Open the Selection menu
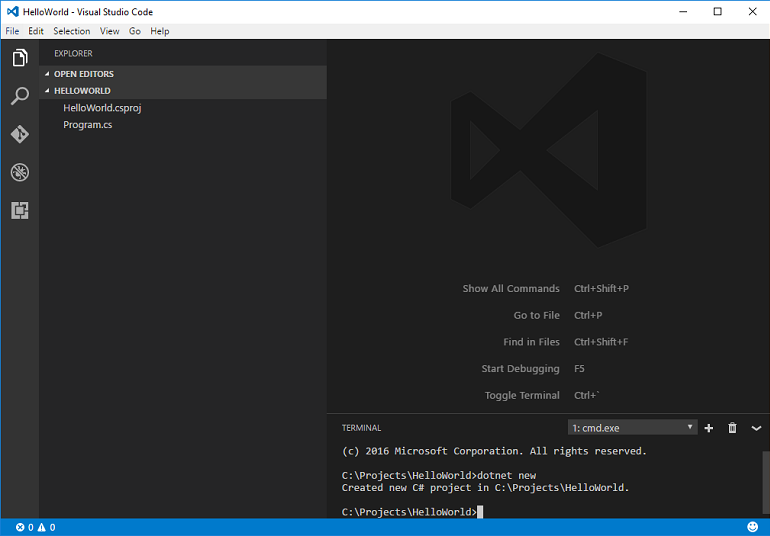Screen dimensions: 770x536 (x=72, y=31)
